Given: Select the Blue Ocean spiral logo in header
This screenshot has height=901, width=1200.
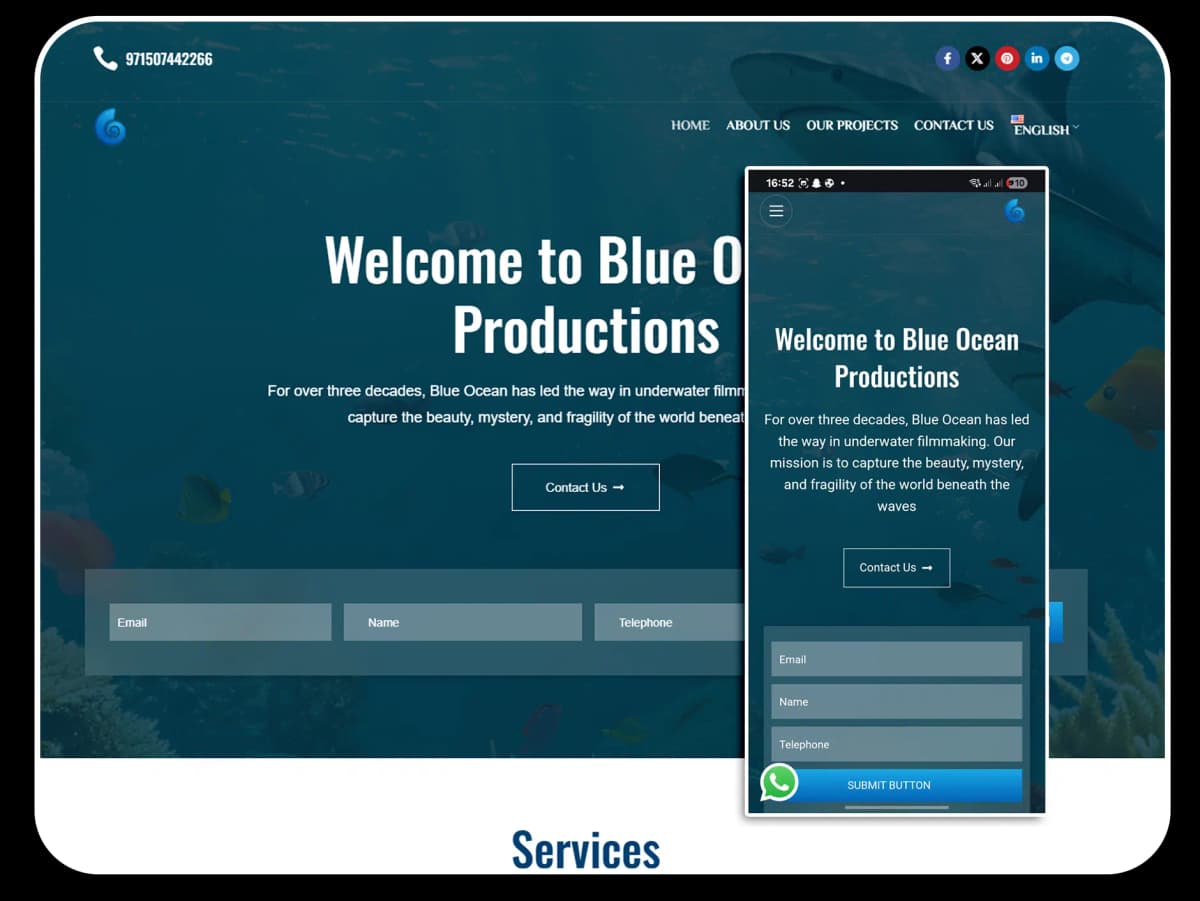Looking at the screenshot, I should (110, 127).
